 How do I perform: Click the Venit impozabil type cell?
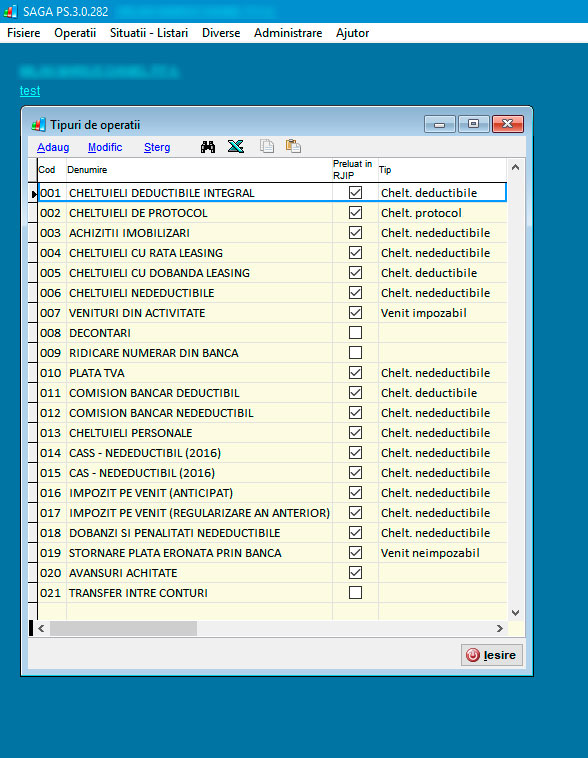(442, 313)
